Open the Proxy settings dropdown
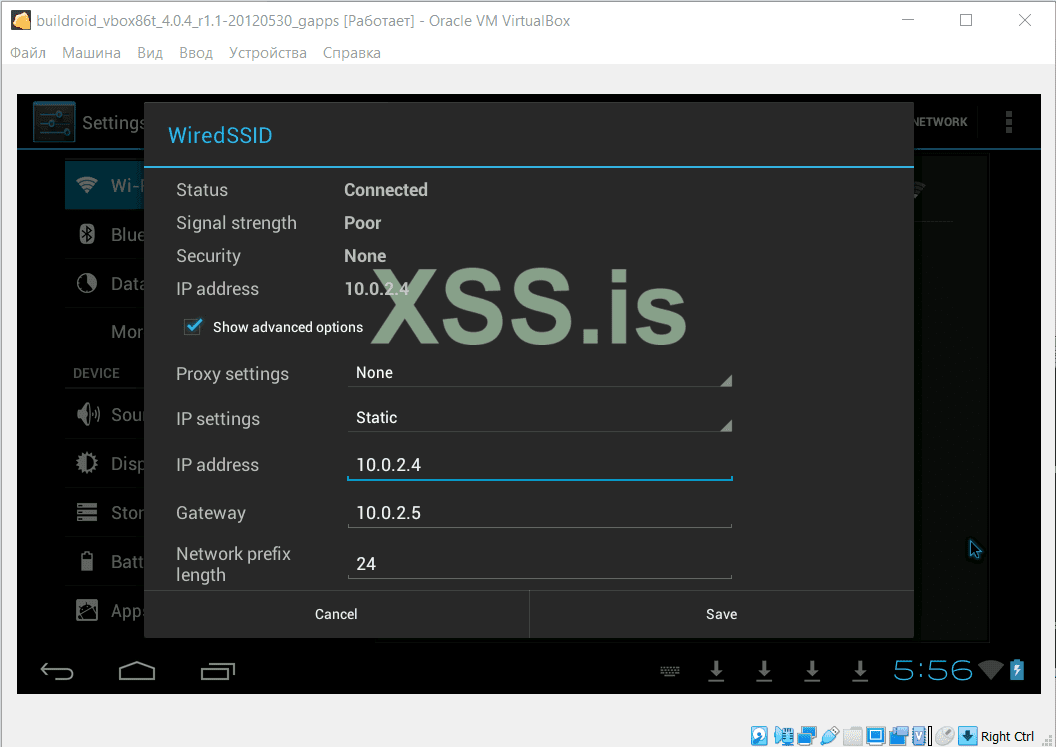Screen dimensions: 1056x747 [539, 373]
